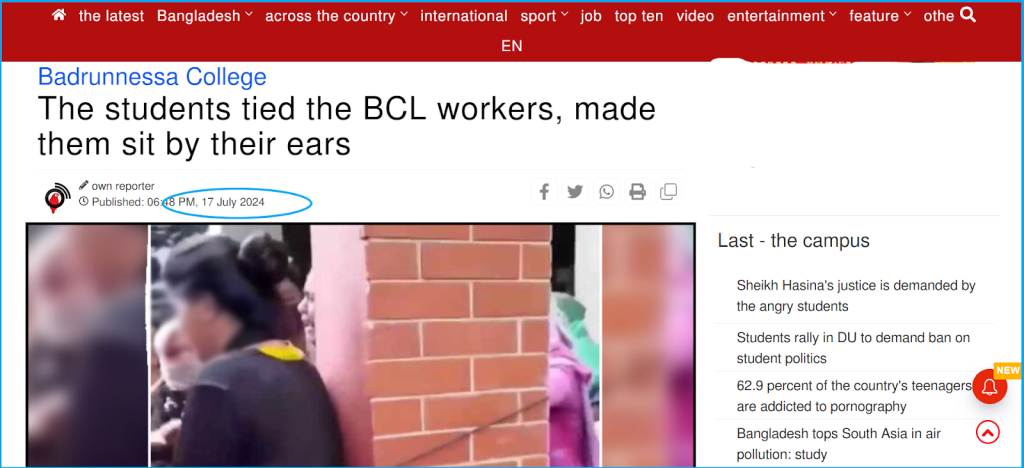Viewport: 1024px width, 468px height.
Task: Click the red notification bell
Action: pos(989,386)
